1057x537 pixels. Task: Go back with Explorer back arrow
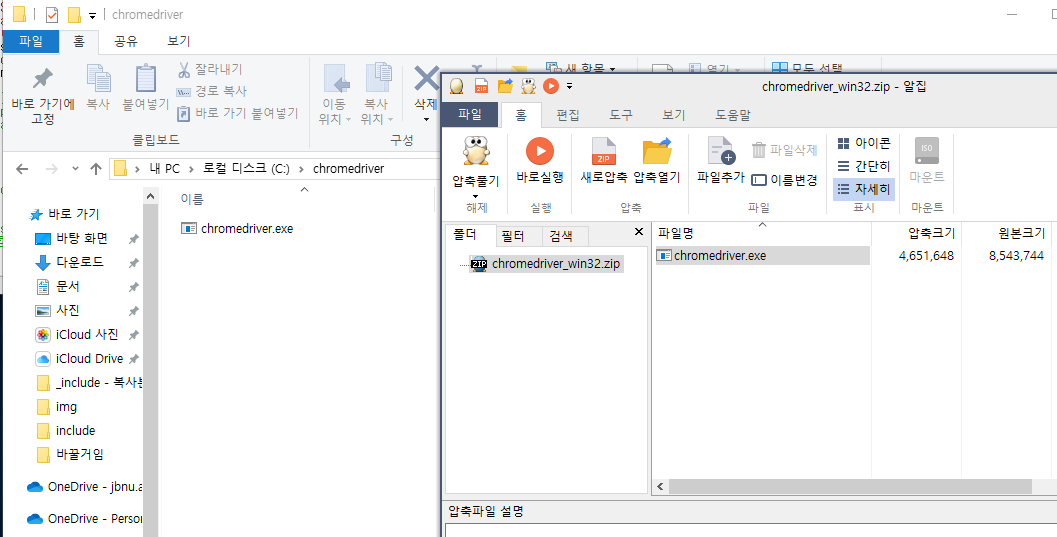[x=22, y=168]
